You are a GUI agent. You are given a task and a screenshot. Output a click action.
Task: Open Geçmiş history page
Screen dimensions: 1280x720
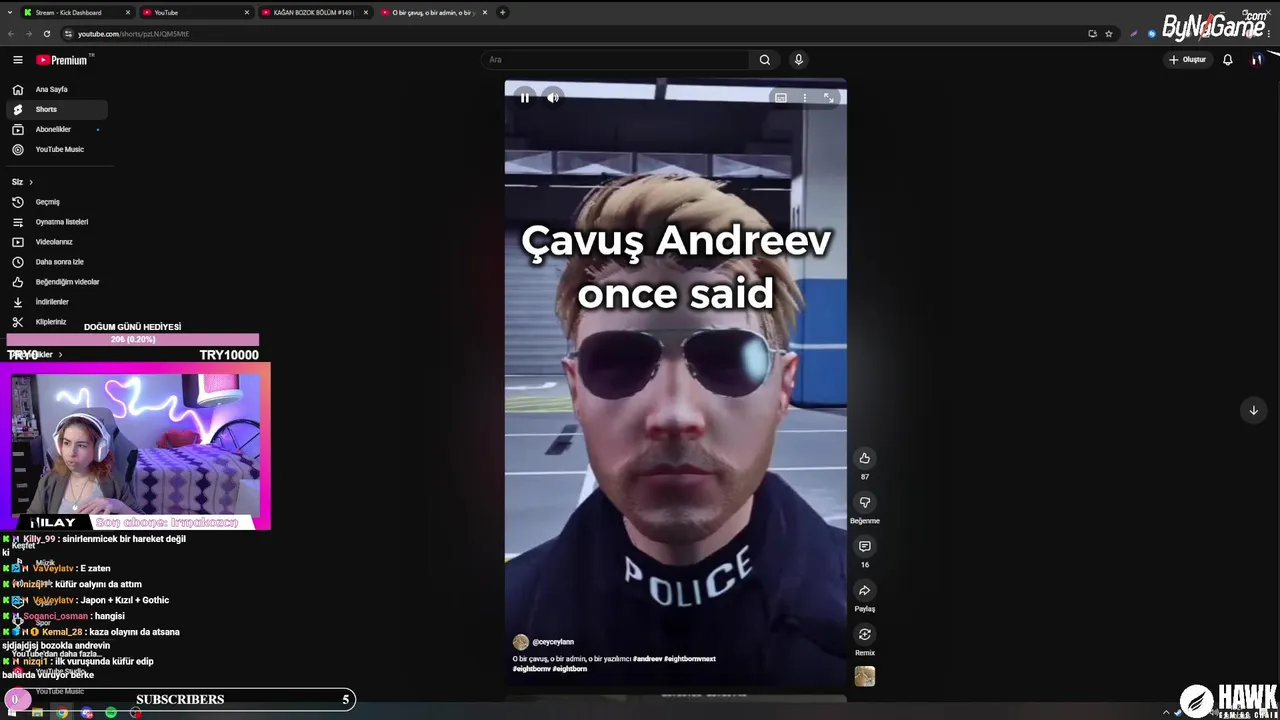coord(56,202)
